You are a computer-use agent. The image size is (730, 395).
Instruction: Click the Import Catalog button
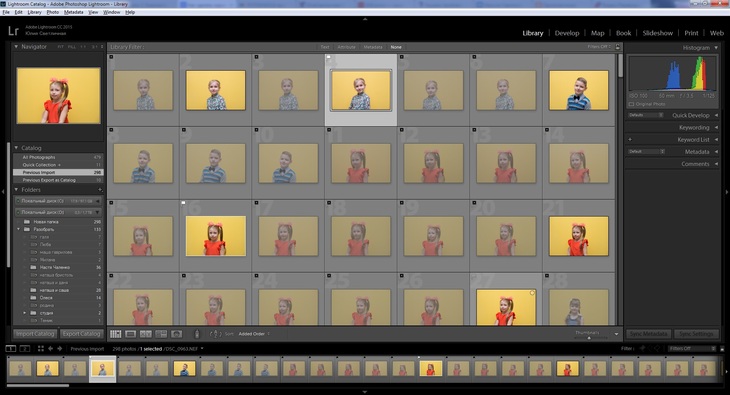pos(35,334)
